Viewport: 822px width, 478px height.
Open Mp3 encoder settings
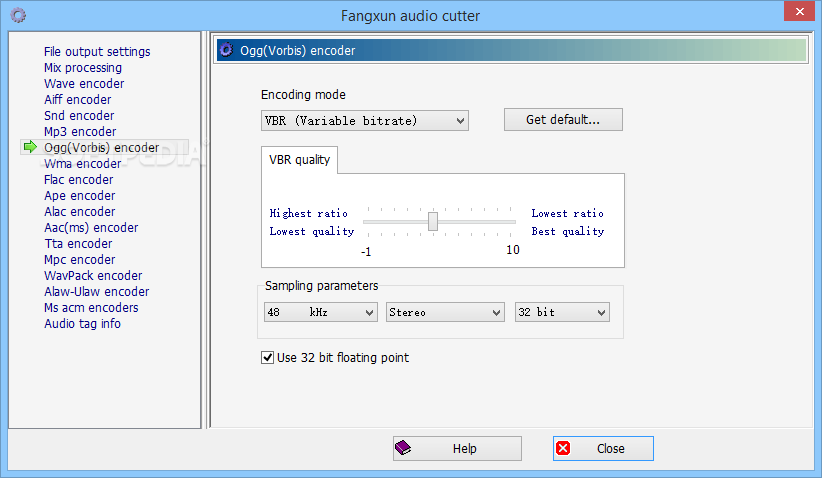(80, 132)
